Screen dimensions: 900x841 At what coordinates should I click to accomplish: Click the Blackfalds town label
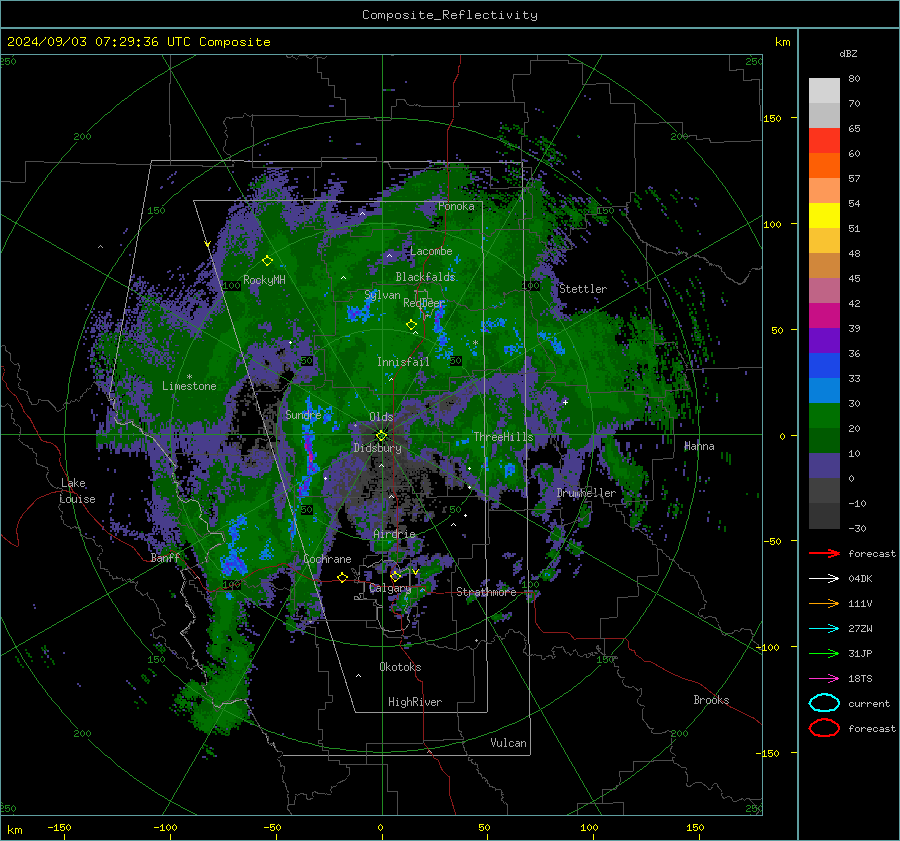(x=425, y=277)
